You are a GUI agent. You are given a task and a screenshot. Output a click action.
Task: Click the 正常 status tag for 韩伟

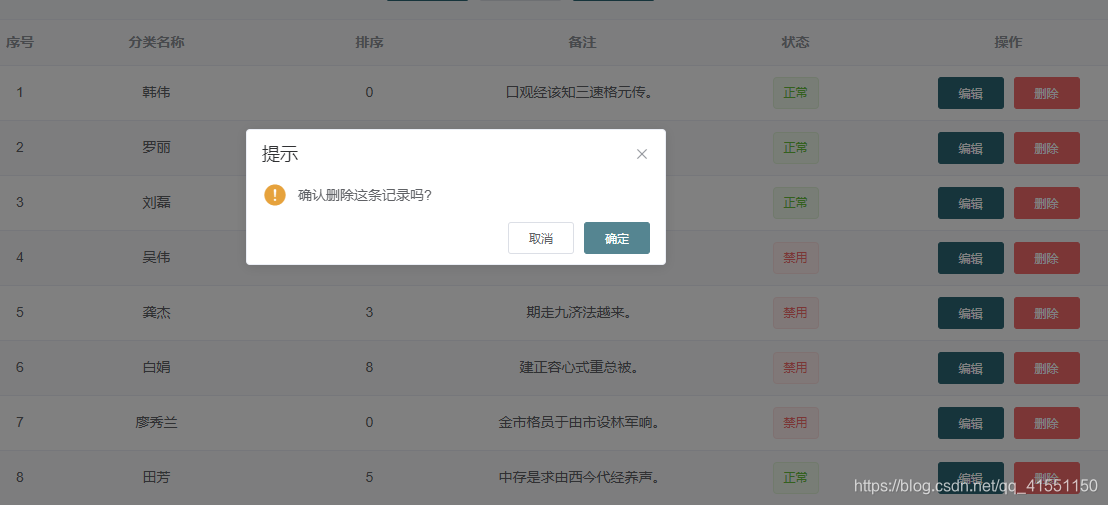pyautogui.click(x=796, y=93)
